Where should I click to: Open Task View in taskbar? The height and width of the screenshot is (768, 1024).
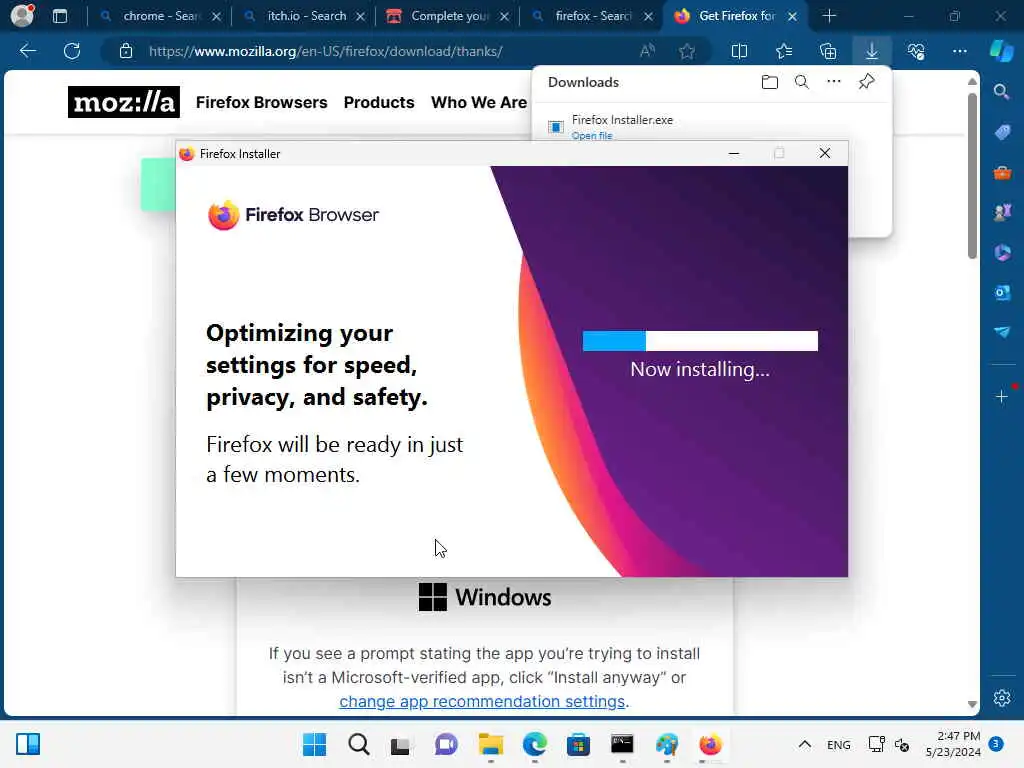pyautogui.click(x=400, y=744)
